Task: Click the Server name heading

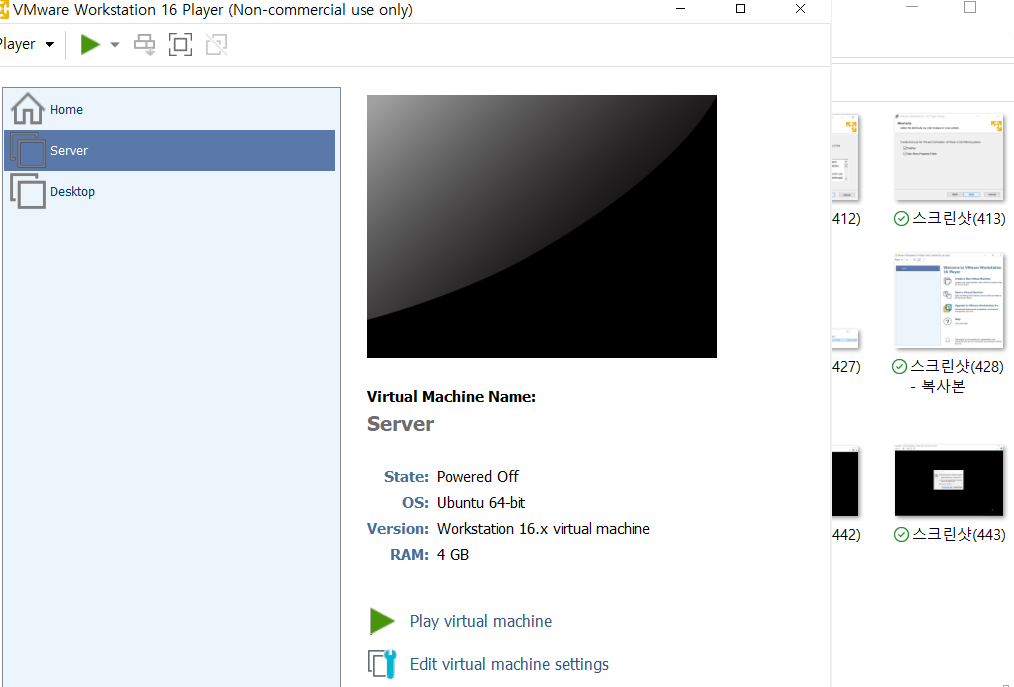Action: coord(400,424)
